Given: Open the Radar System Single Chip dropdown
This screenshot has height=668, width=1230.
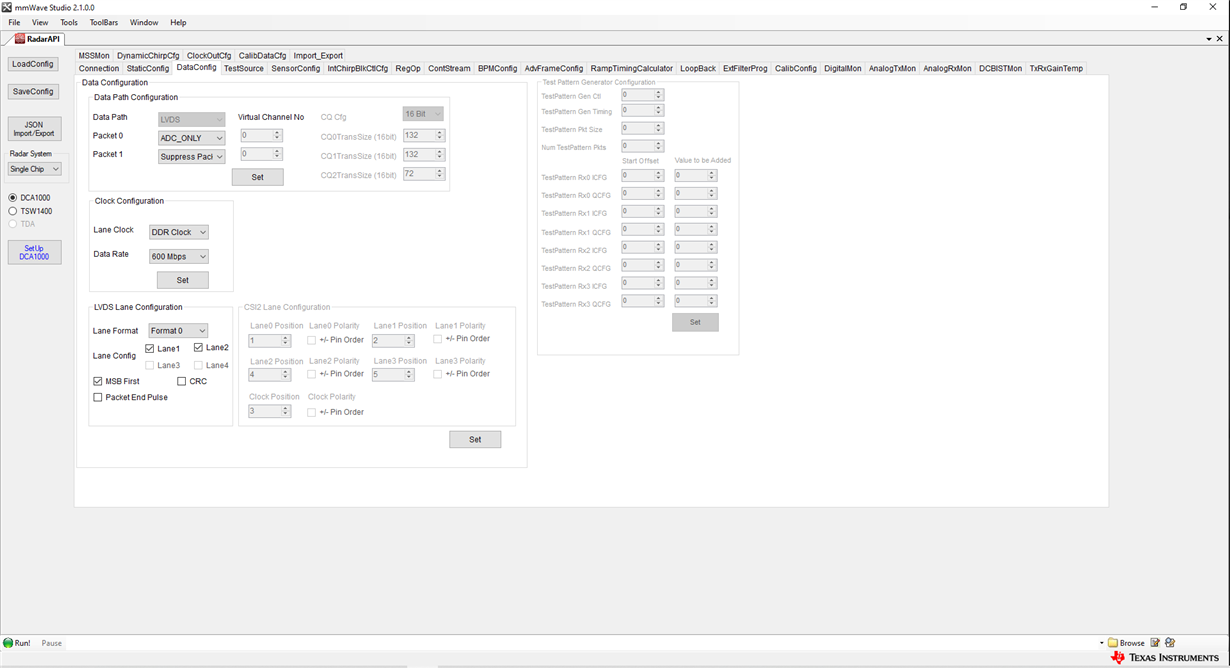Looking at the screenshot, I should tap(35, 169).
